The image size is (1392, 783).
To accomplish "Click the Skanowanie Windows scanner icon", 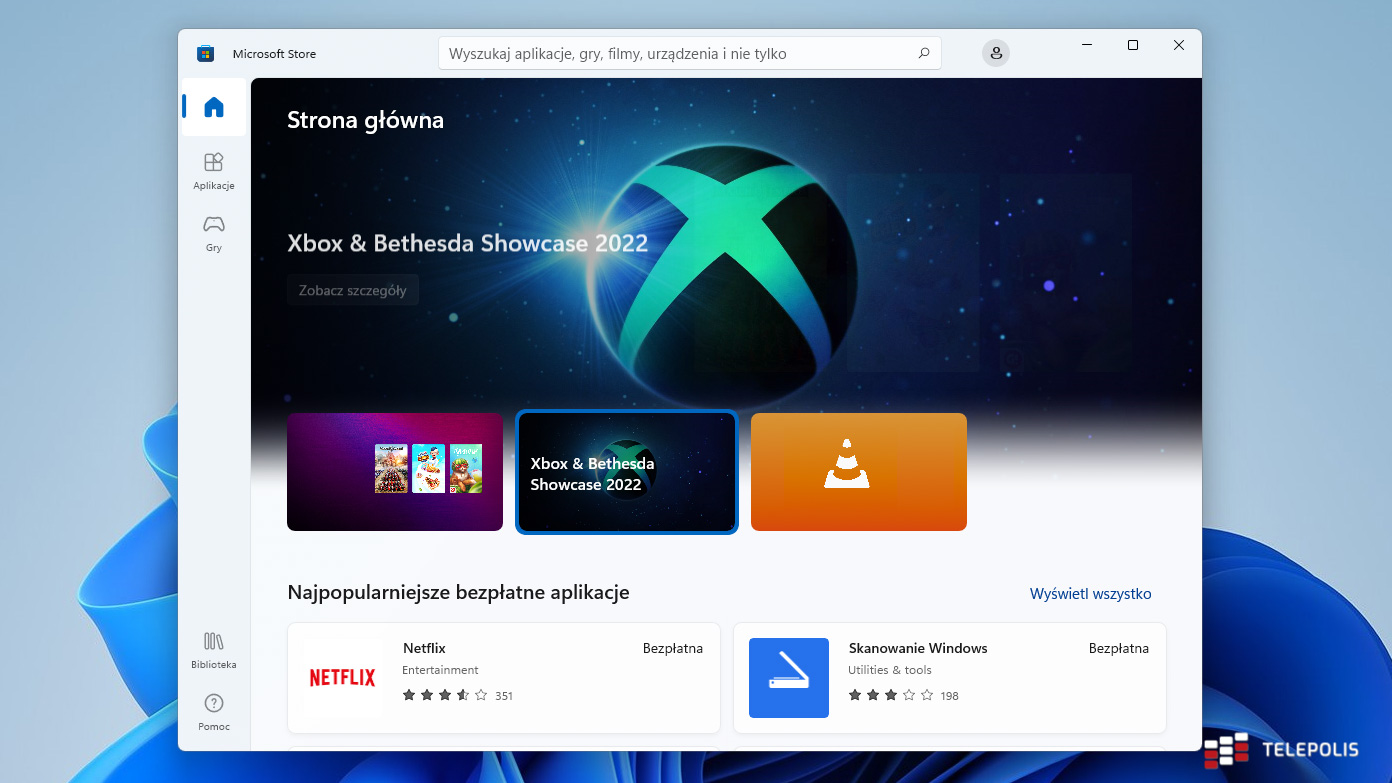I will pyautogui.click(x=788, y=678).
